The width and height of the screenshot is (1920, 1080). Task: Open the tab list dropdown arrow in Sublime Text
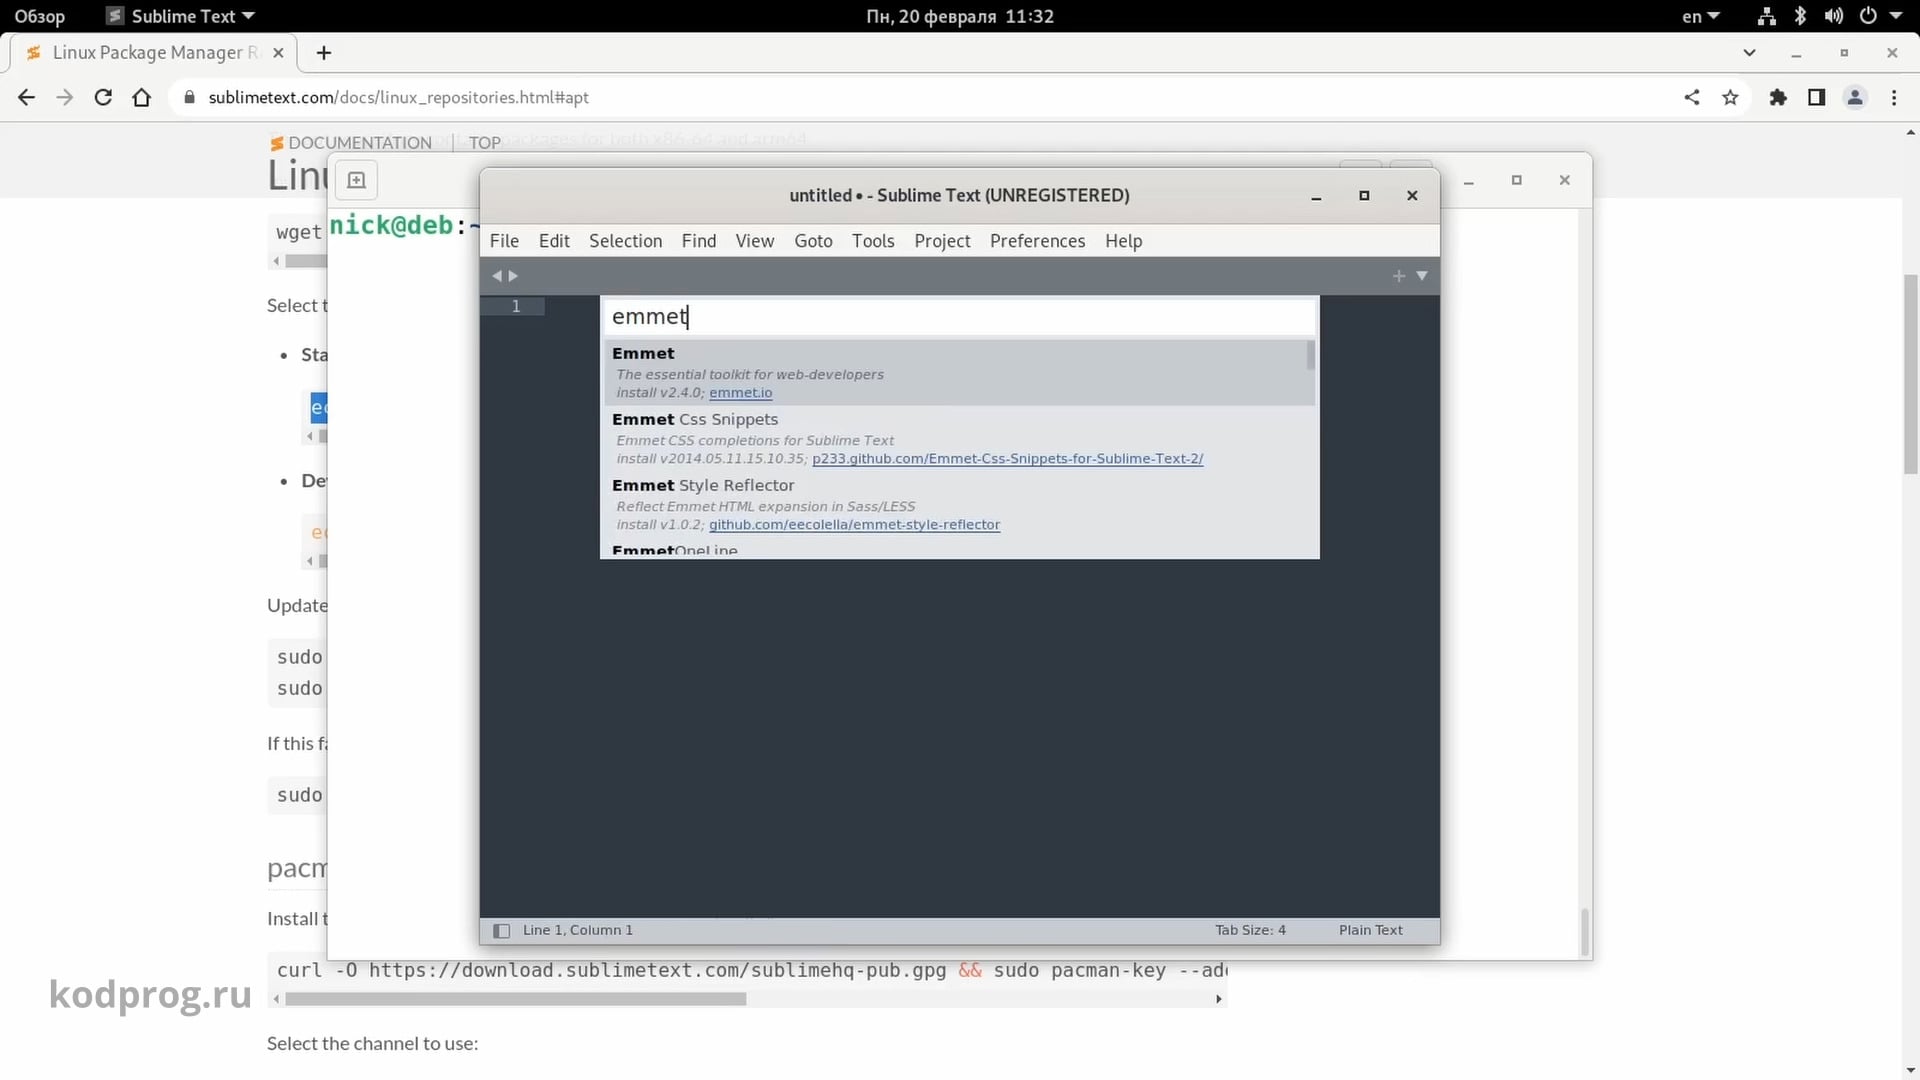click(1422, 276)
